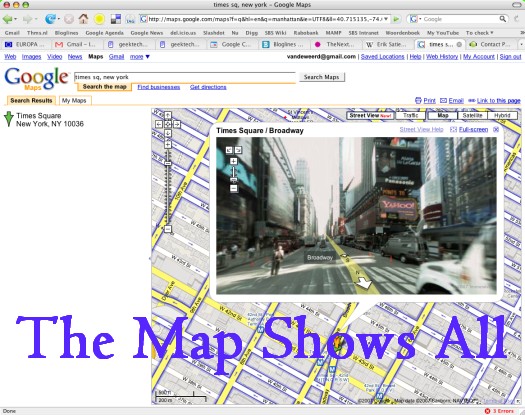Click the Images link in Google navigation
The width and height of the screenshot is (525, 415).
coord(31,57)
